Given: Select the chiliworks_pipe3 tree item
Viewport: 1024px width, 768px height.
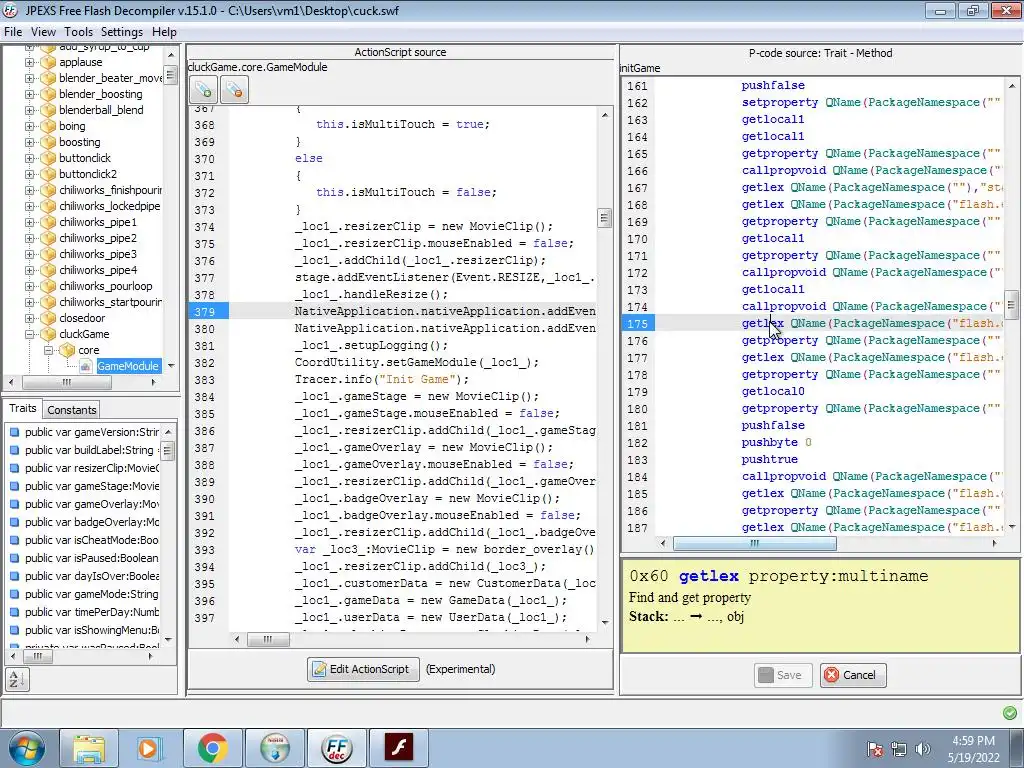Looking at the screenshot, I should 98,254.
